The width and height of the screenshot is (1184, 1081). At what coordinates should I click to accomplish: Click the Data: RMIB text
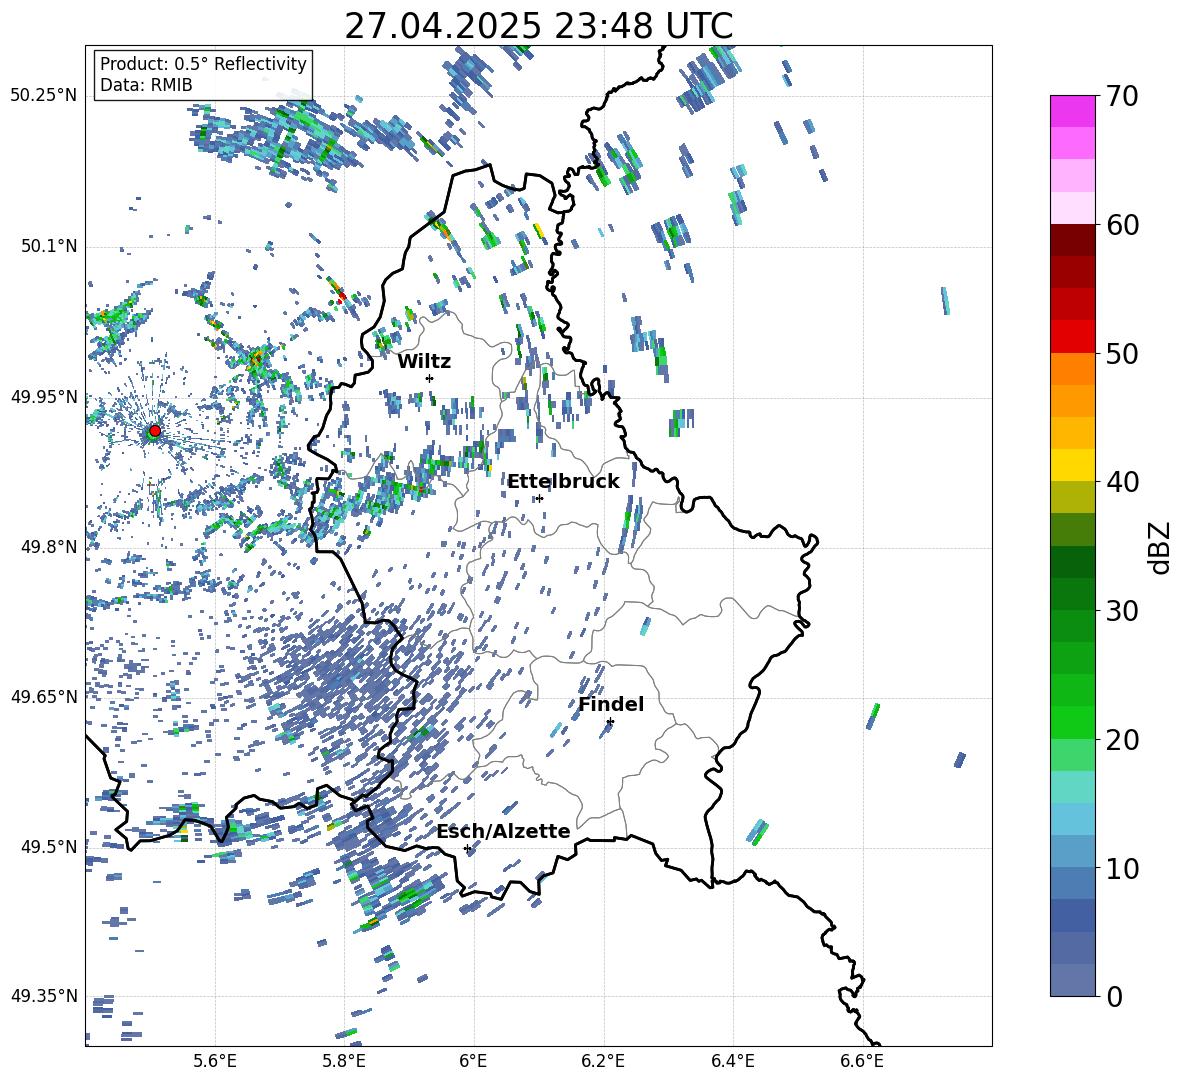click(x=146, y=85)
